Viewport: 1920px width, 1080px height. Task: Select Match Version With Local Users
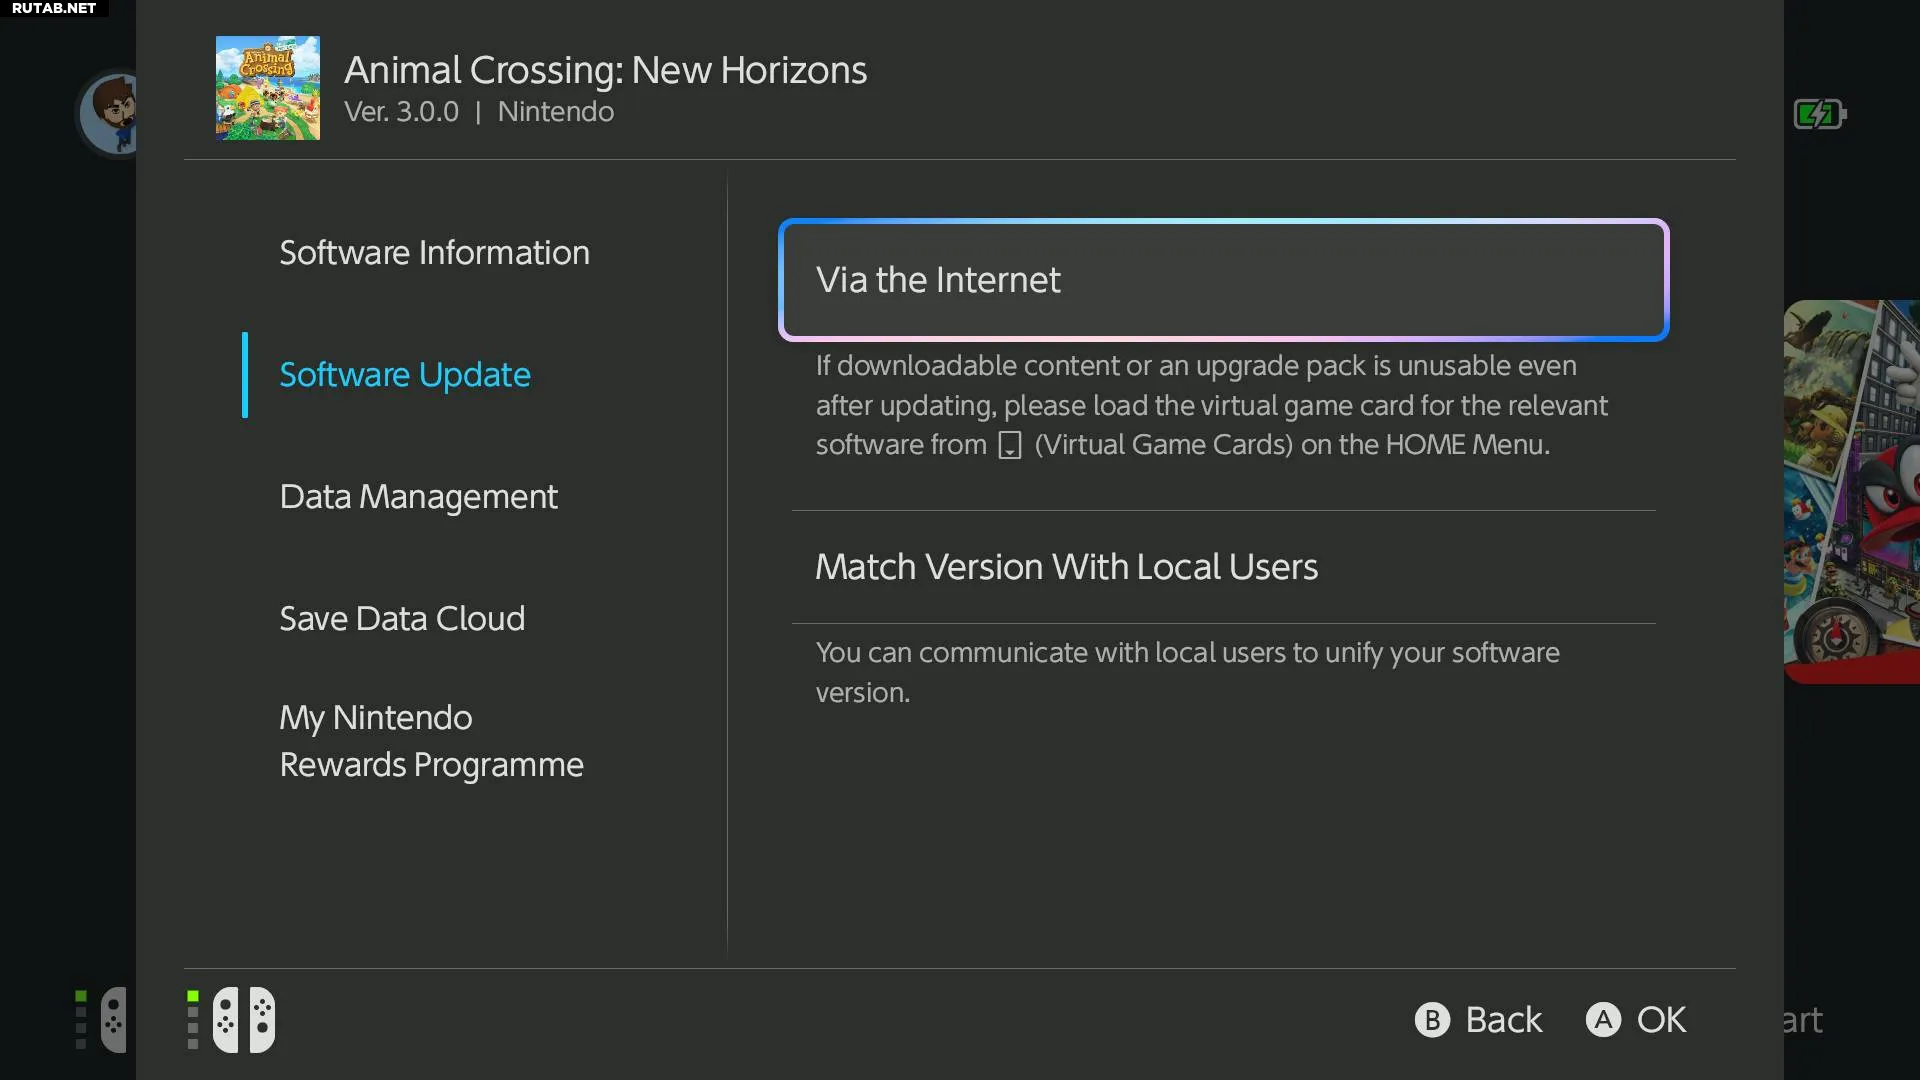pyautogui.click(x=1066, y=567)
